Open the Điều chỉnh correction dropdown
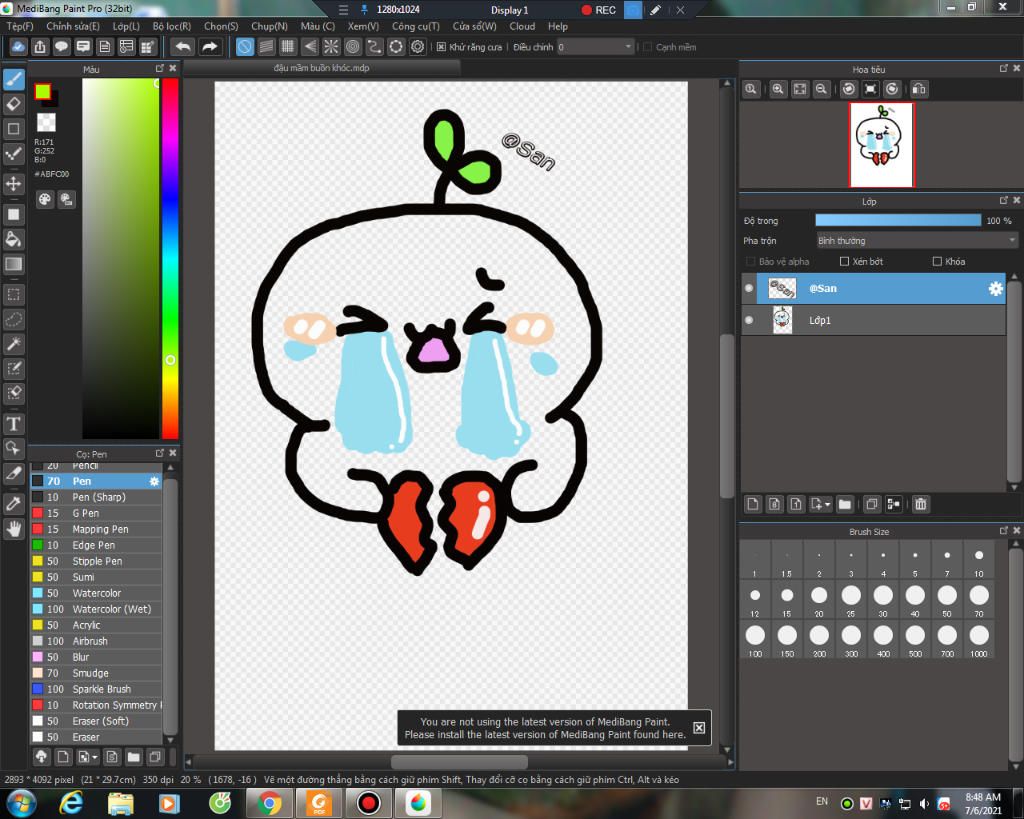The height and width of the screenshot is (819, 1024). click(595, 46)
